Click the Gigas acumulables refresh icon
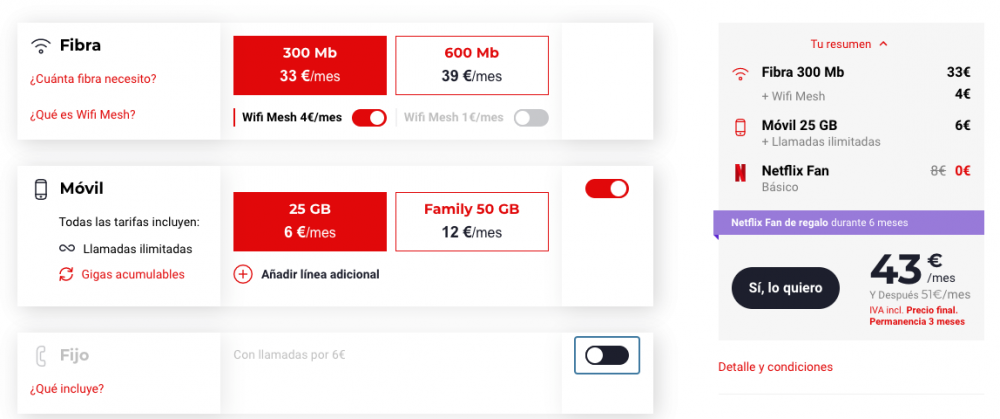This screenshot has width=1000, height=419. [x=66, y=274]
